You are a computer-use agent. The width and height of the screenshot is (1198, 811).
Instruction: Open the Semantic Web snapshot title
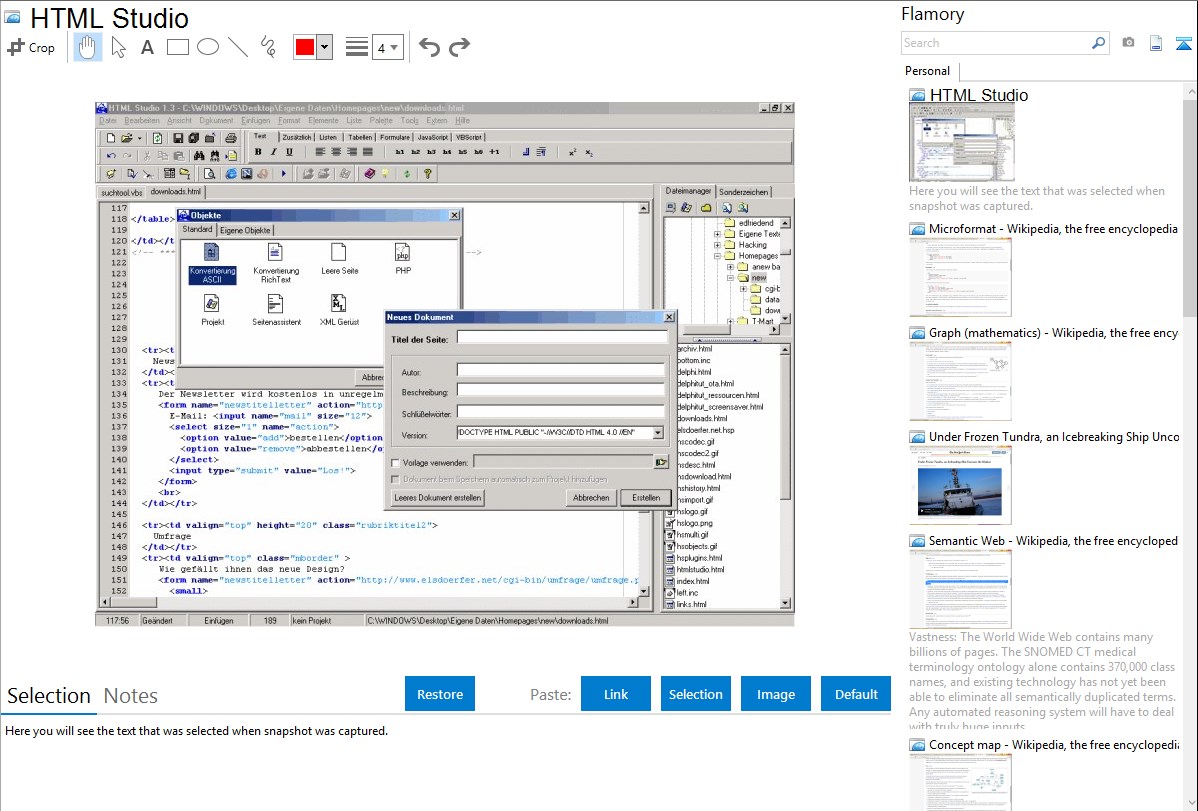click(x=1054, y=541)
